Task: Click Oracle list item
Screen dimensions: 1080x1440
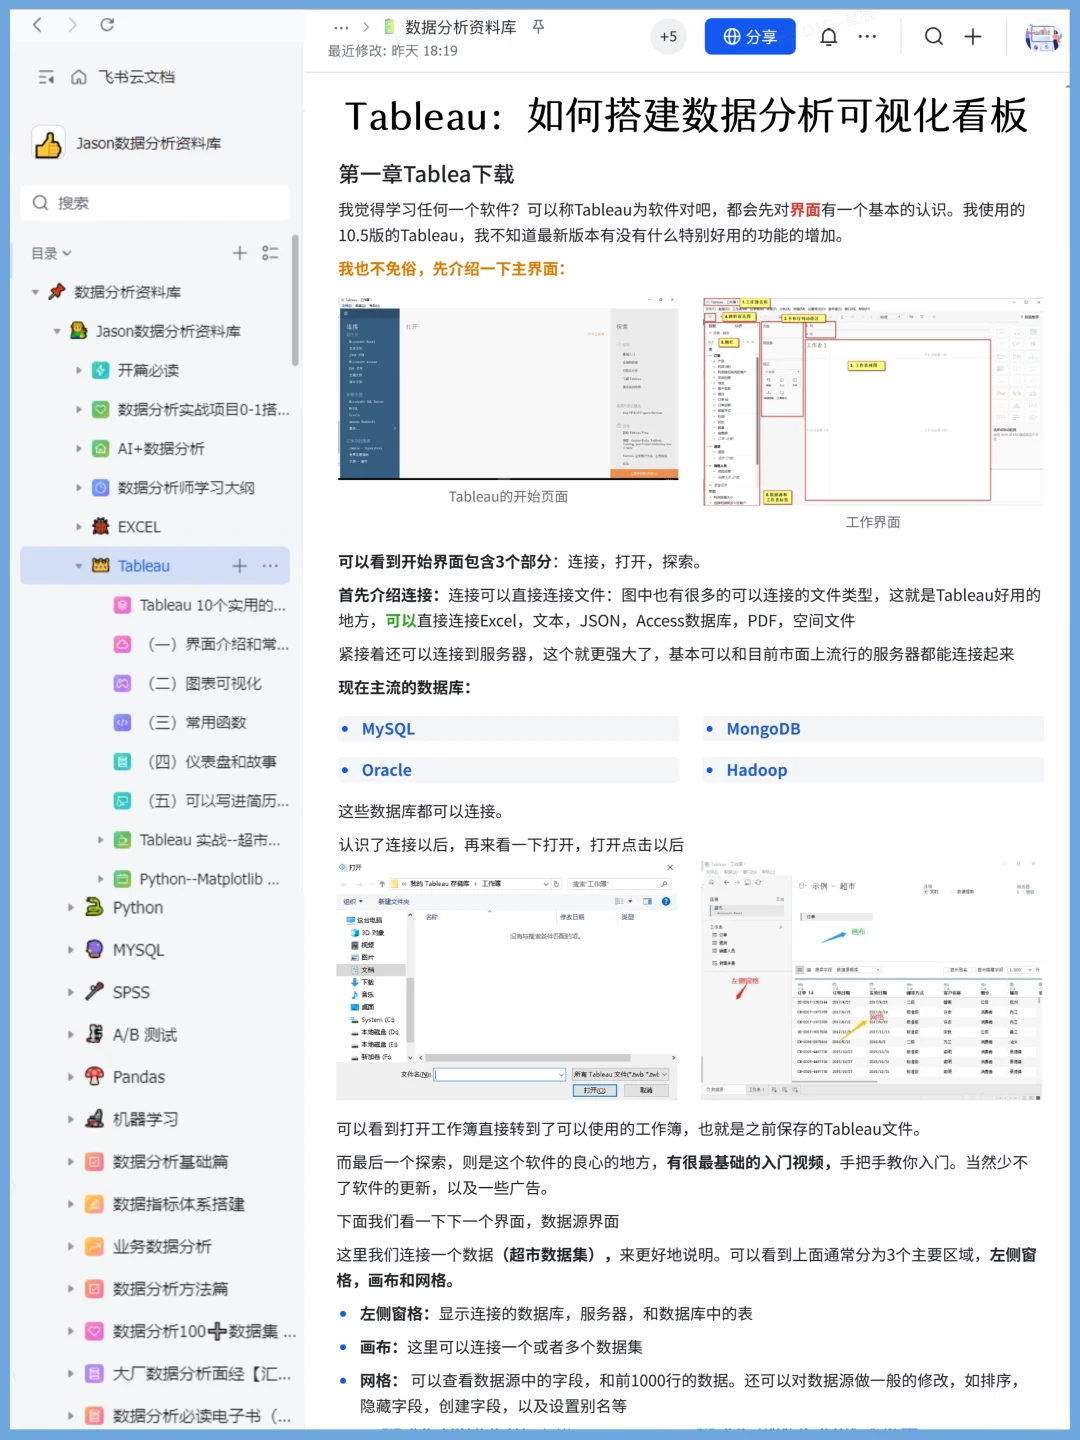Action: click(386, 770)
